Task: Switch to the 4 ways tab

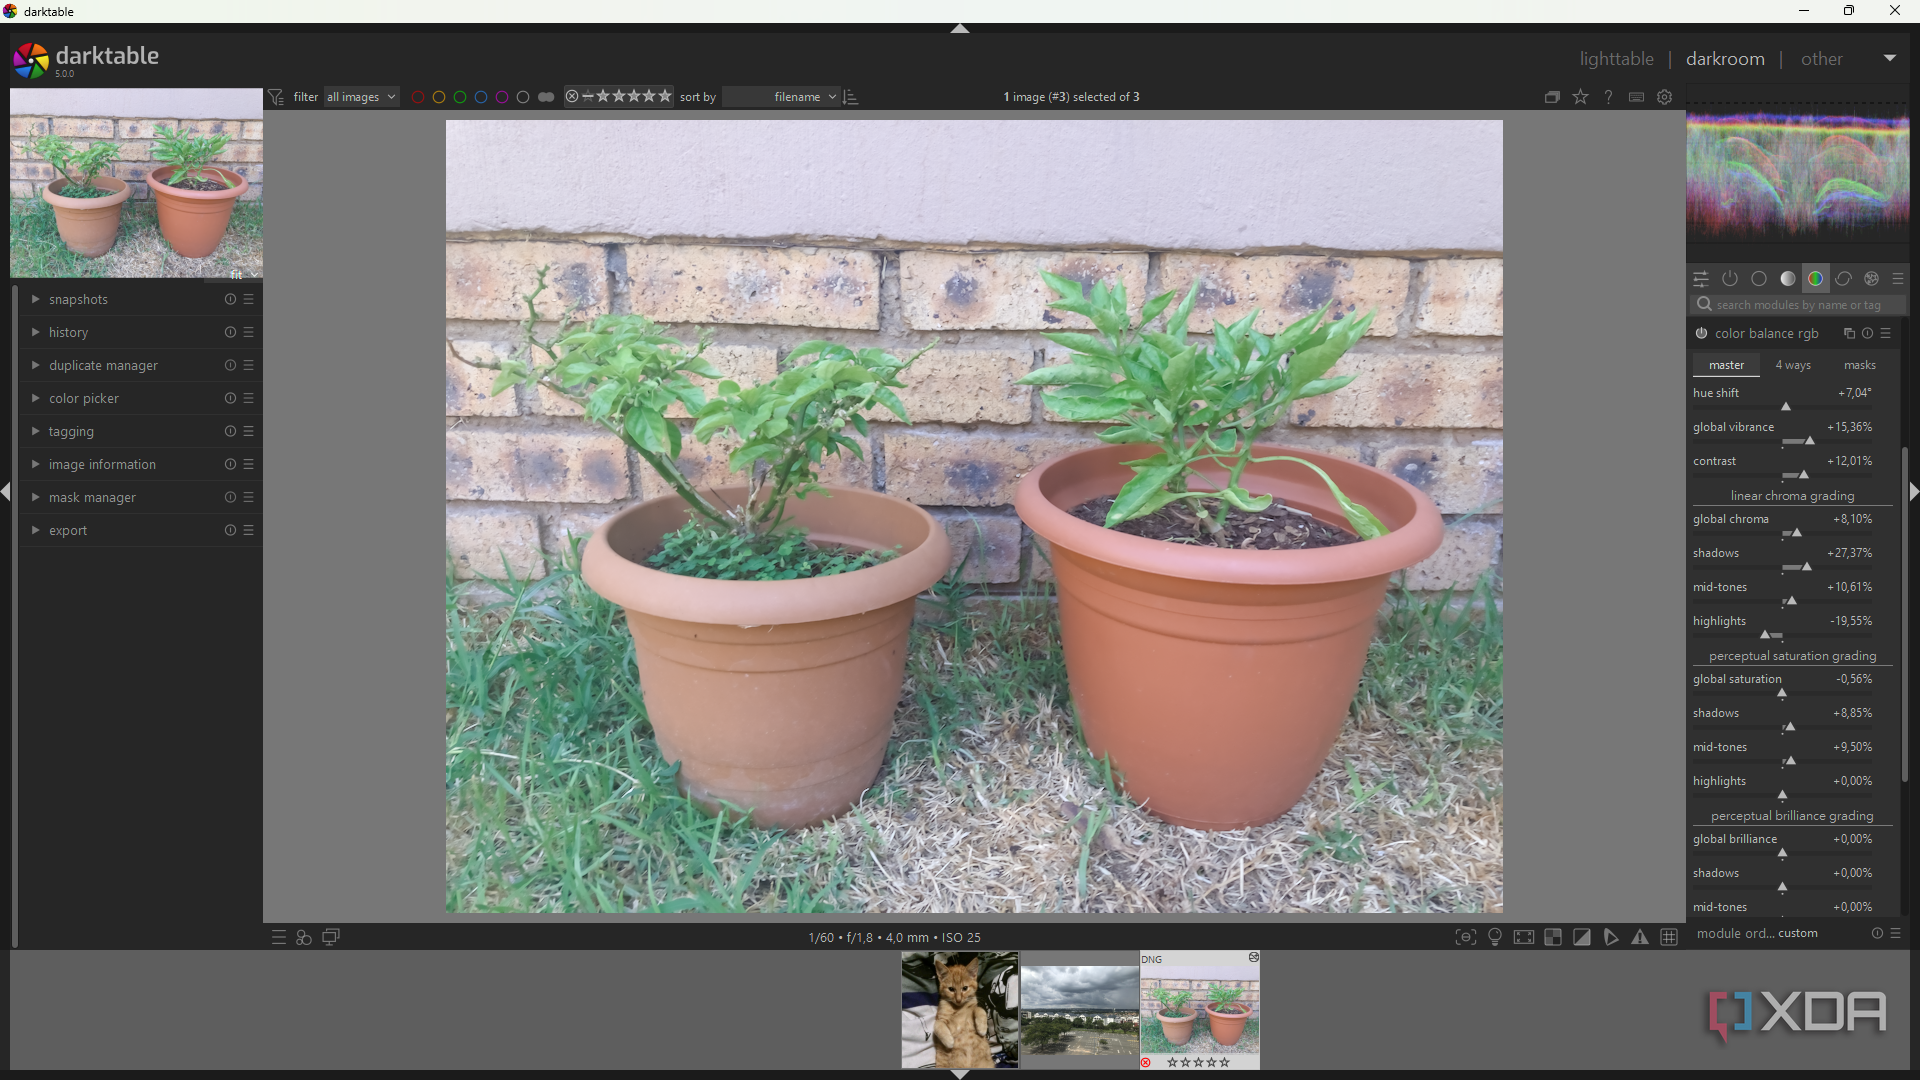Action: pos(1793,365)
